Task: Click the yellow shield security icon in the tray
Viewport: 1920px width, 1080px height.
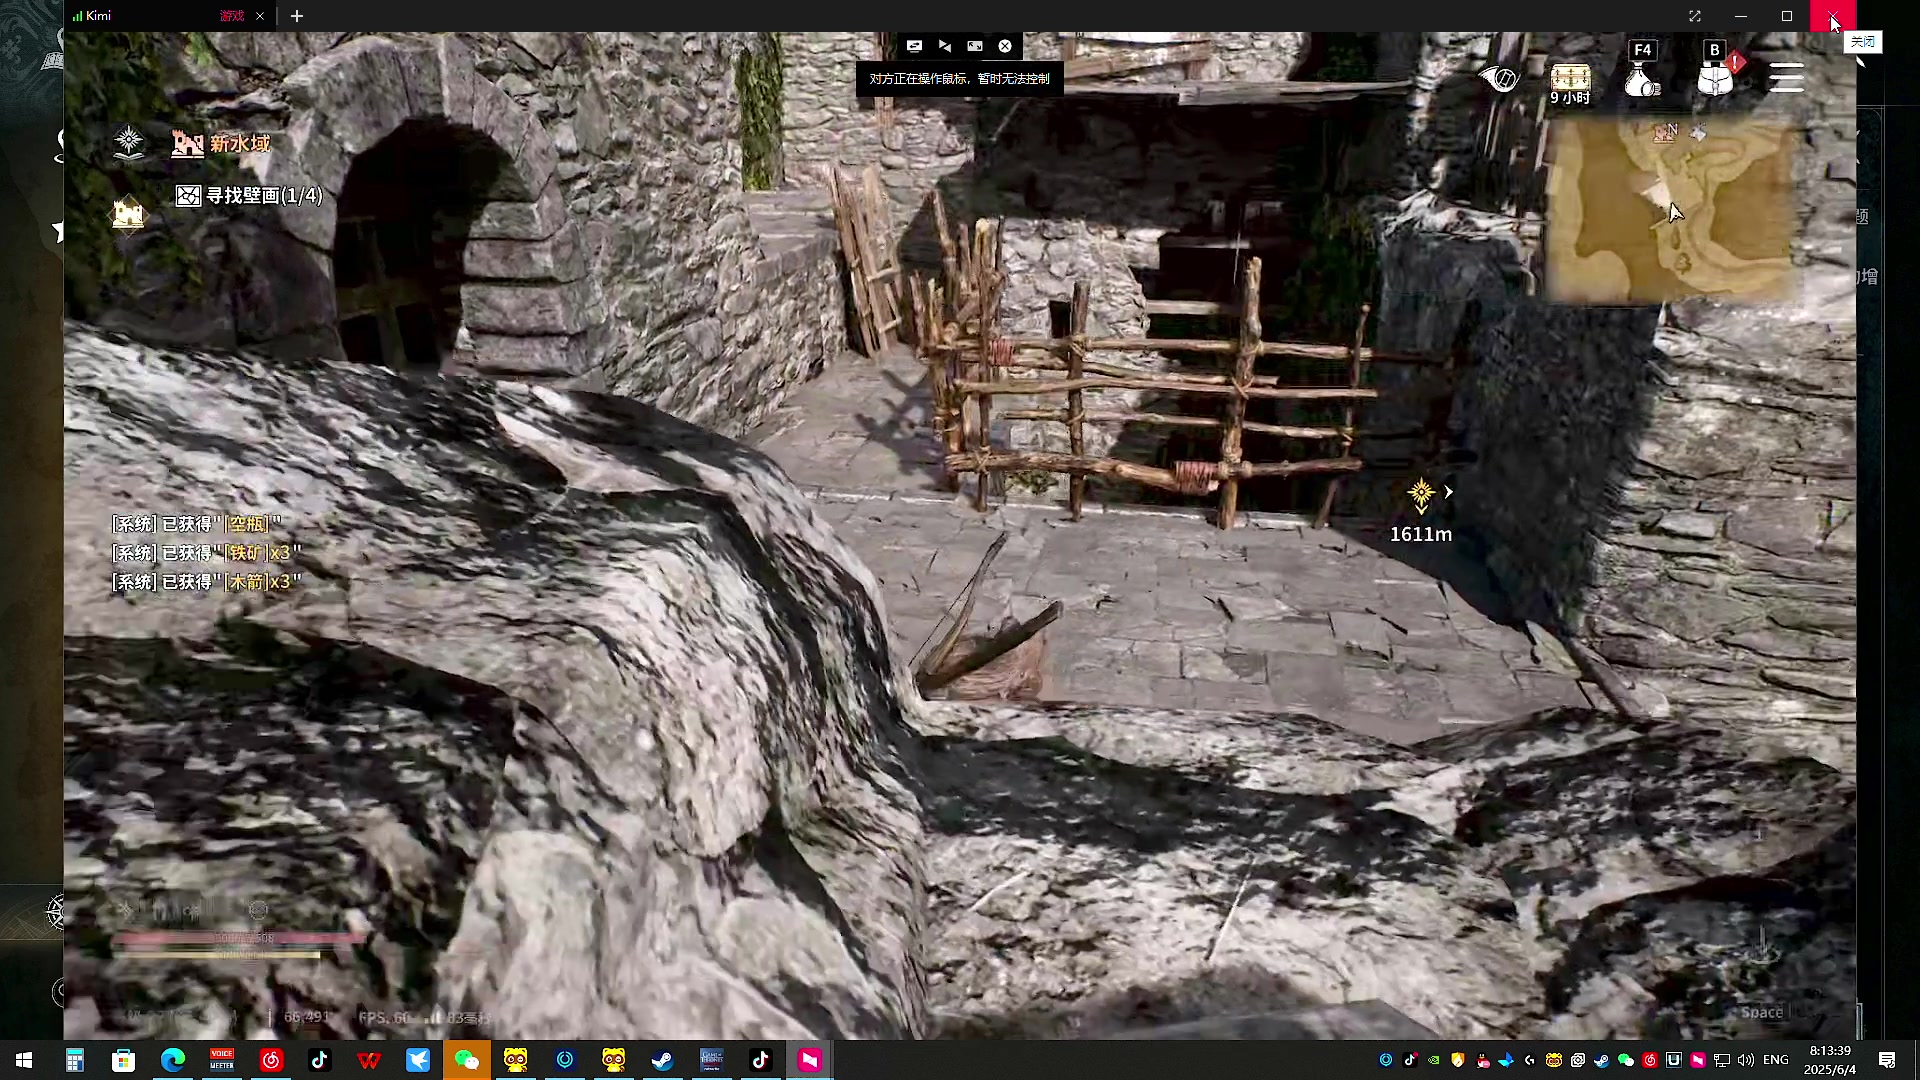Action: (1458, 1060)
